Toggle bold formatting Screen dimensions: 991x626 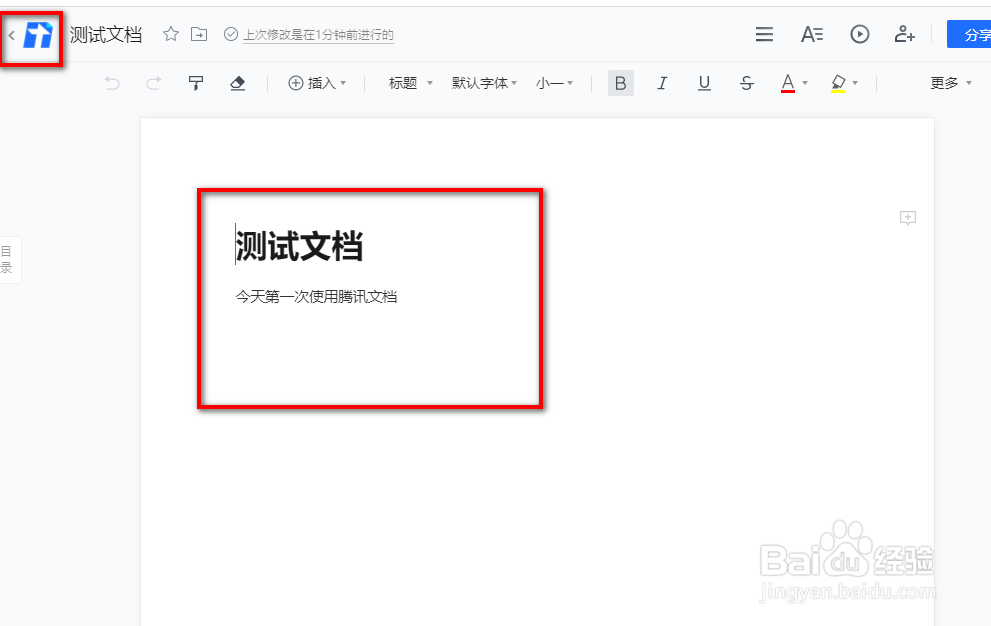pos(621,83)
